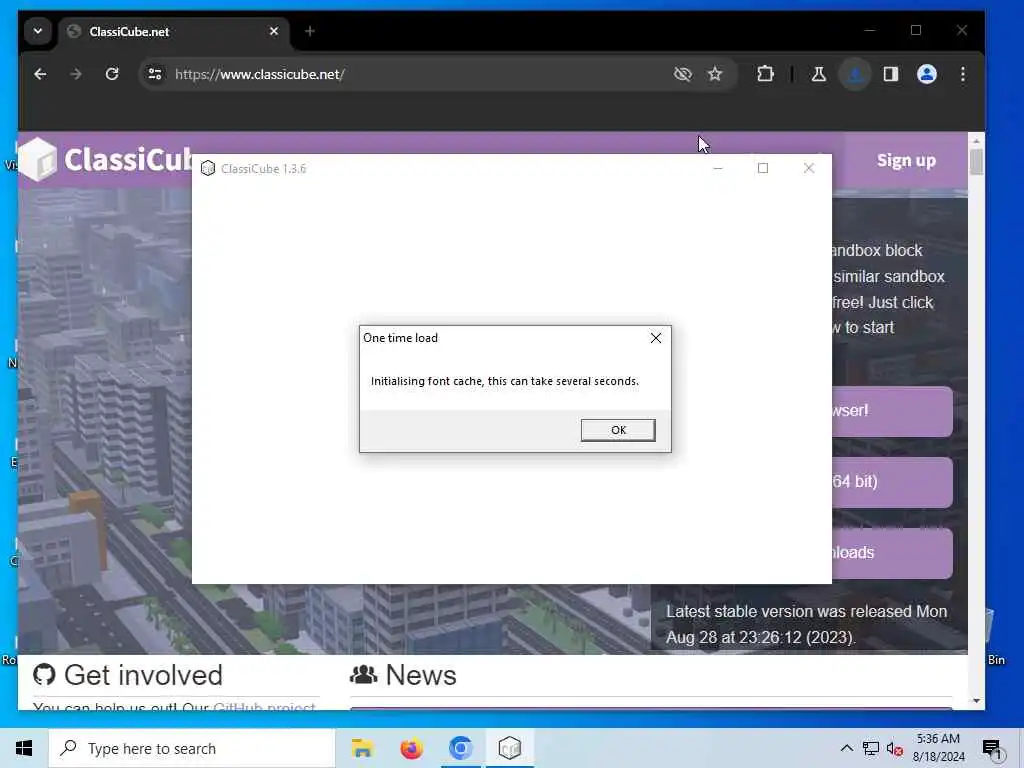Click the scrollbar down arrow on webpage

pos(976,701)
